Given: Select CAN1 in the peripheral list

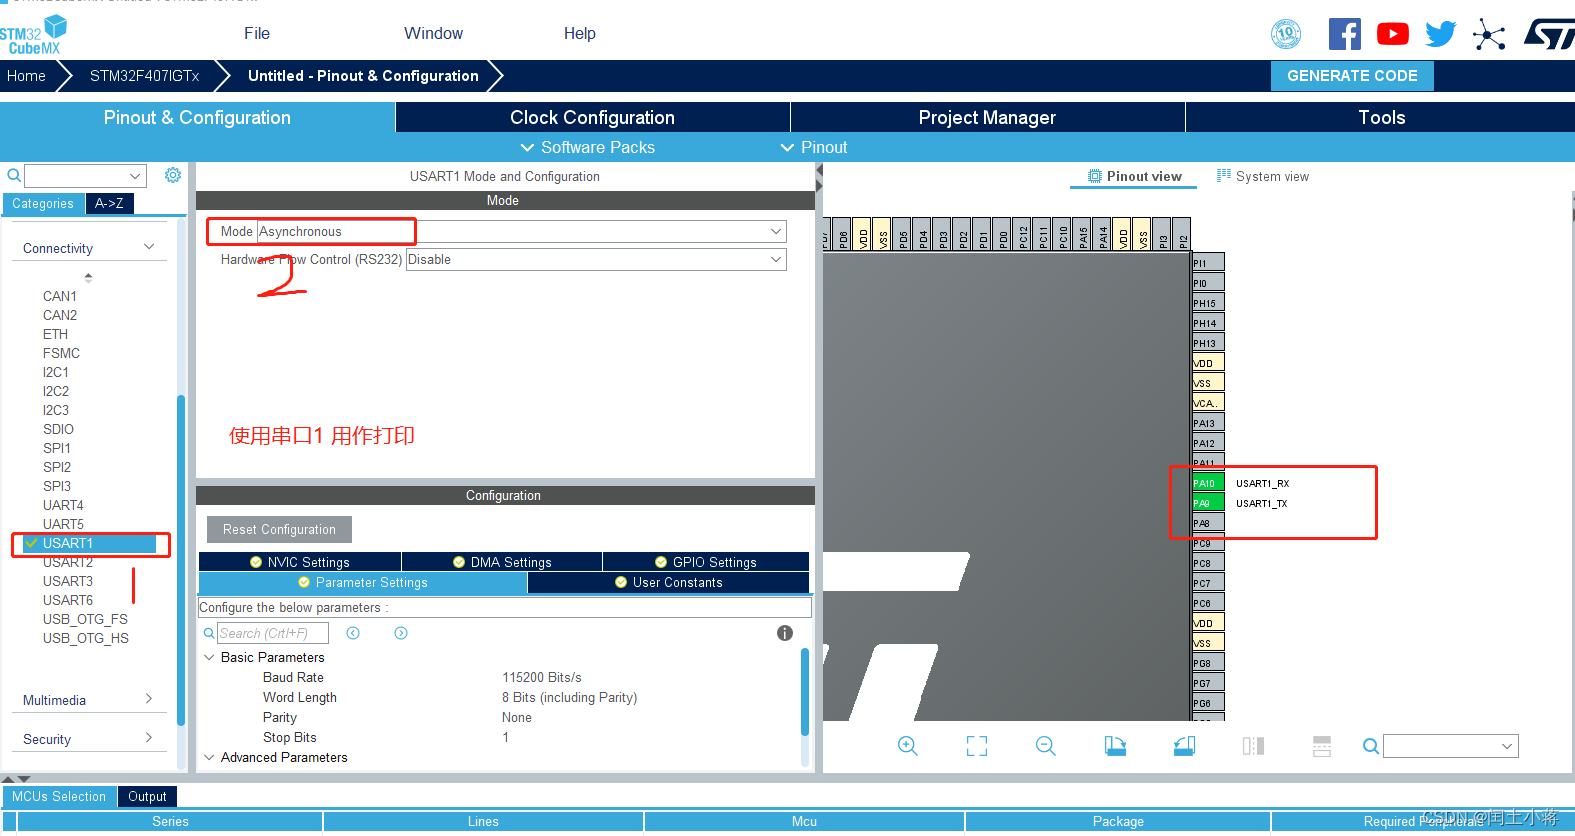Looking at the screenshot, I should pos(60,296).
